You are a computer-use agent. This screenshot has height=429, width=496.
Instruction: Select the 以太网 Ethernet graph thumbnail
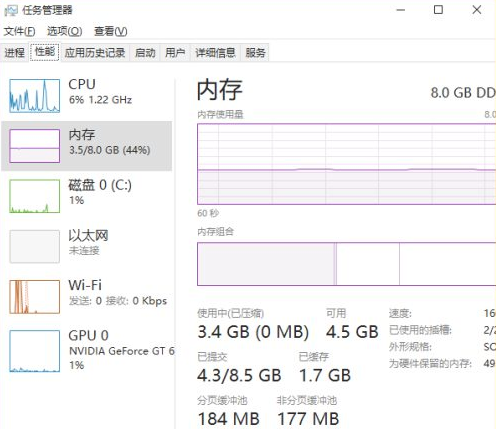coord(35,246)
